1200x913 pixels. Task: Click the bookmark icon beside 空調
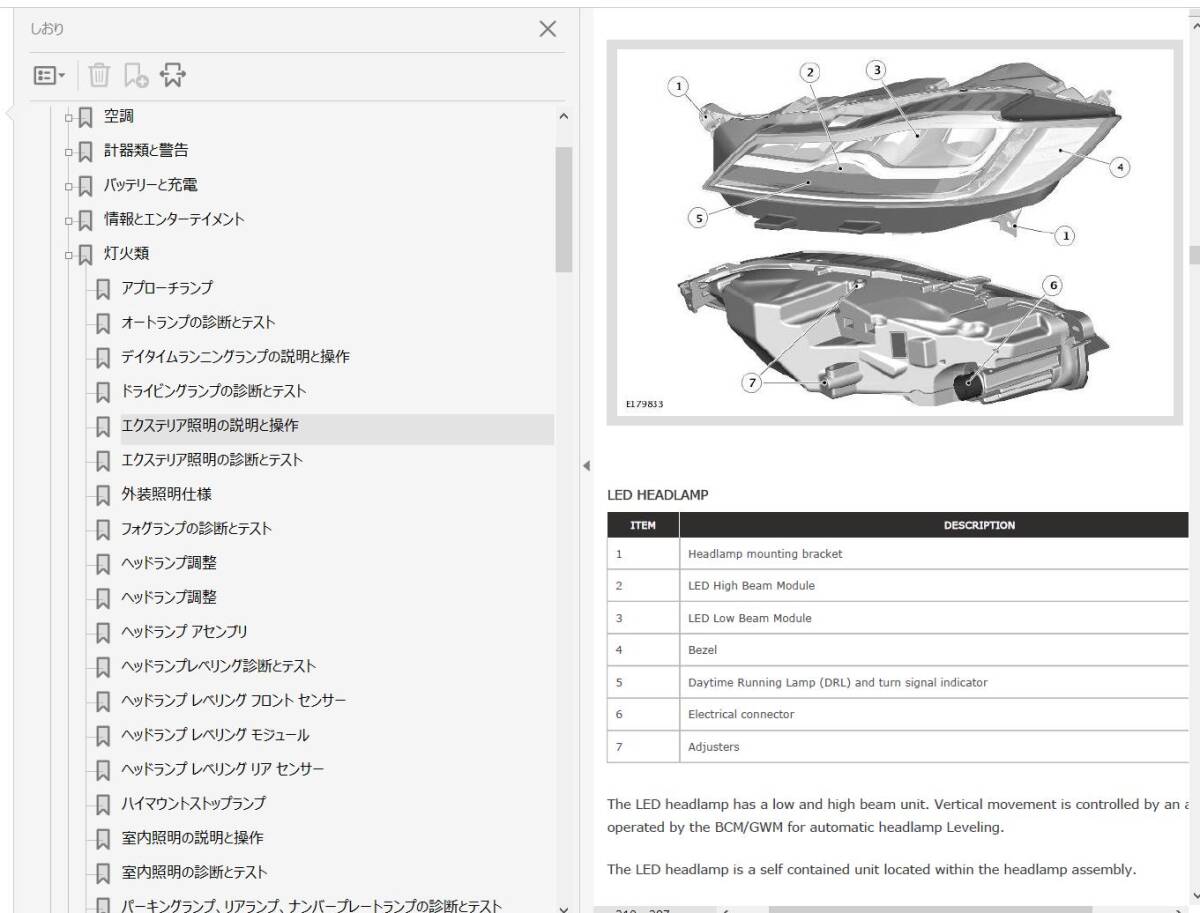pyautogui.click(x=83, y=116)
